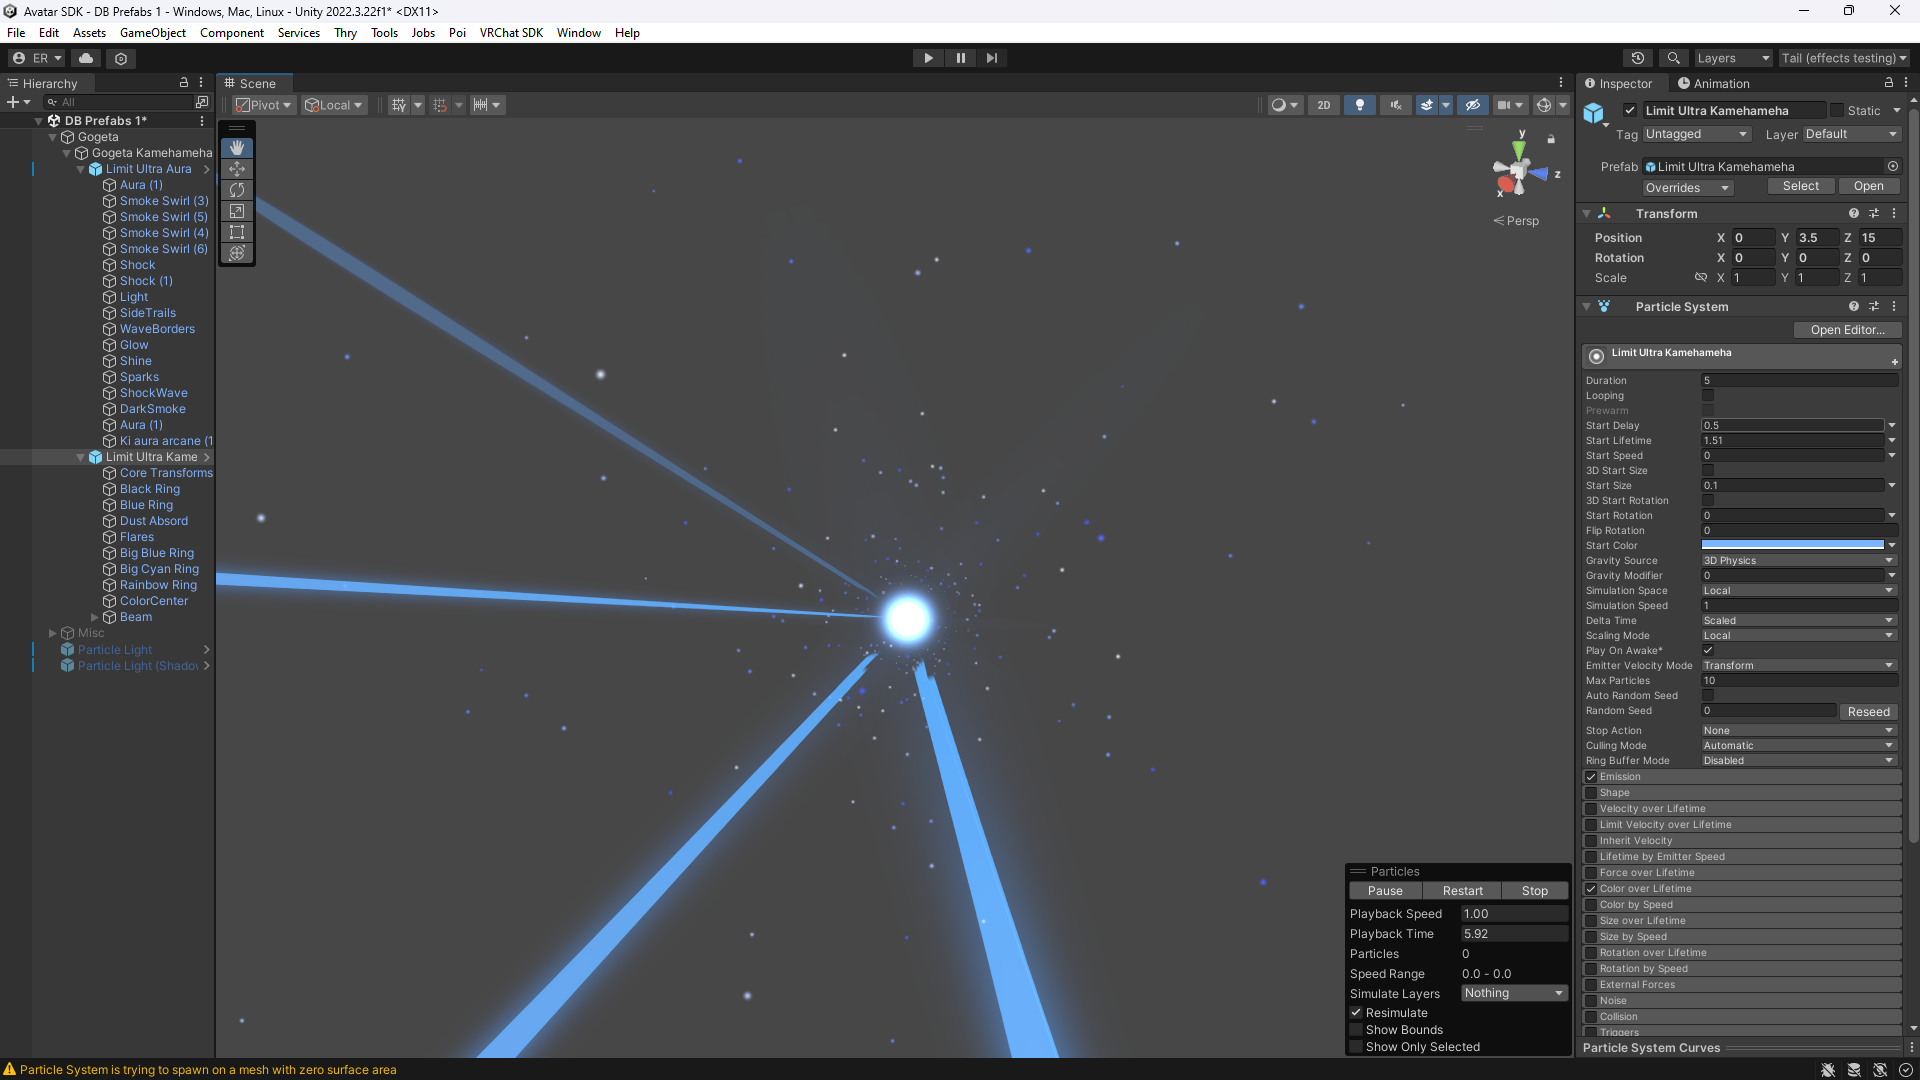Open the Simulation Space dropdown
The width and height of the screenshot is (1920, 1080).
pyautogui.click(x=1798, y=591)
